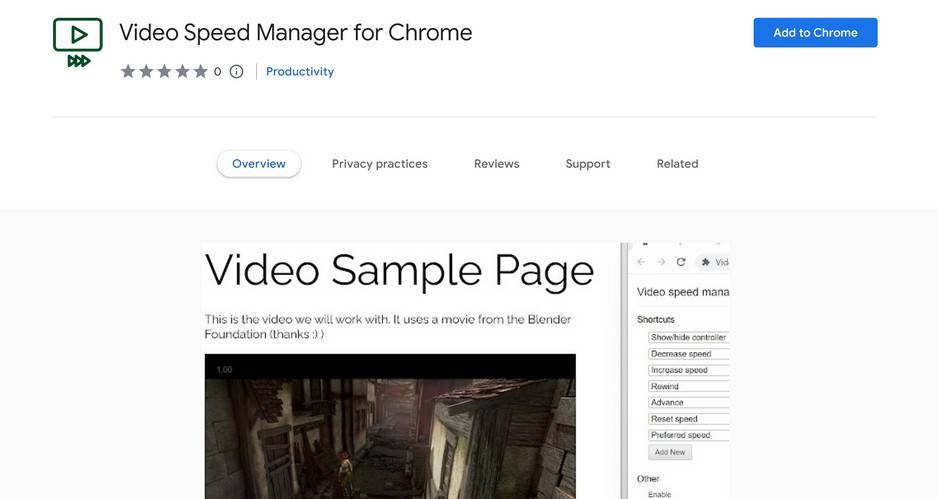
Task: Switch to the Privacy practices tab
Action: (379, 164)
